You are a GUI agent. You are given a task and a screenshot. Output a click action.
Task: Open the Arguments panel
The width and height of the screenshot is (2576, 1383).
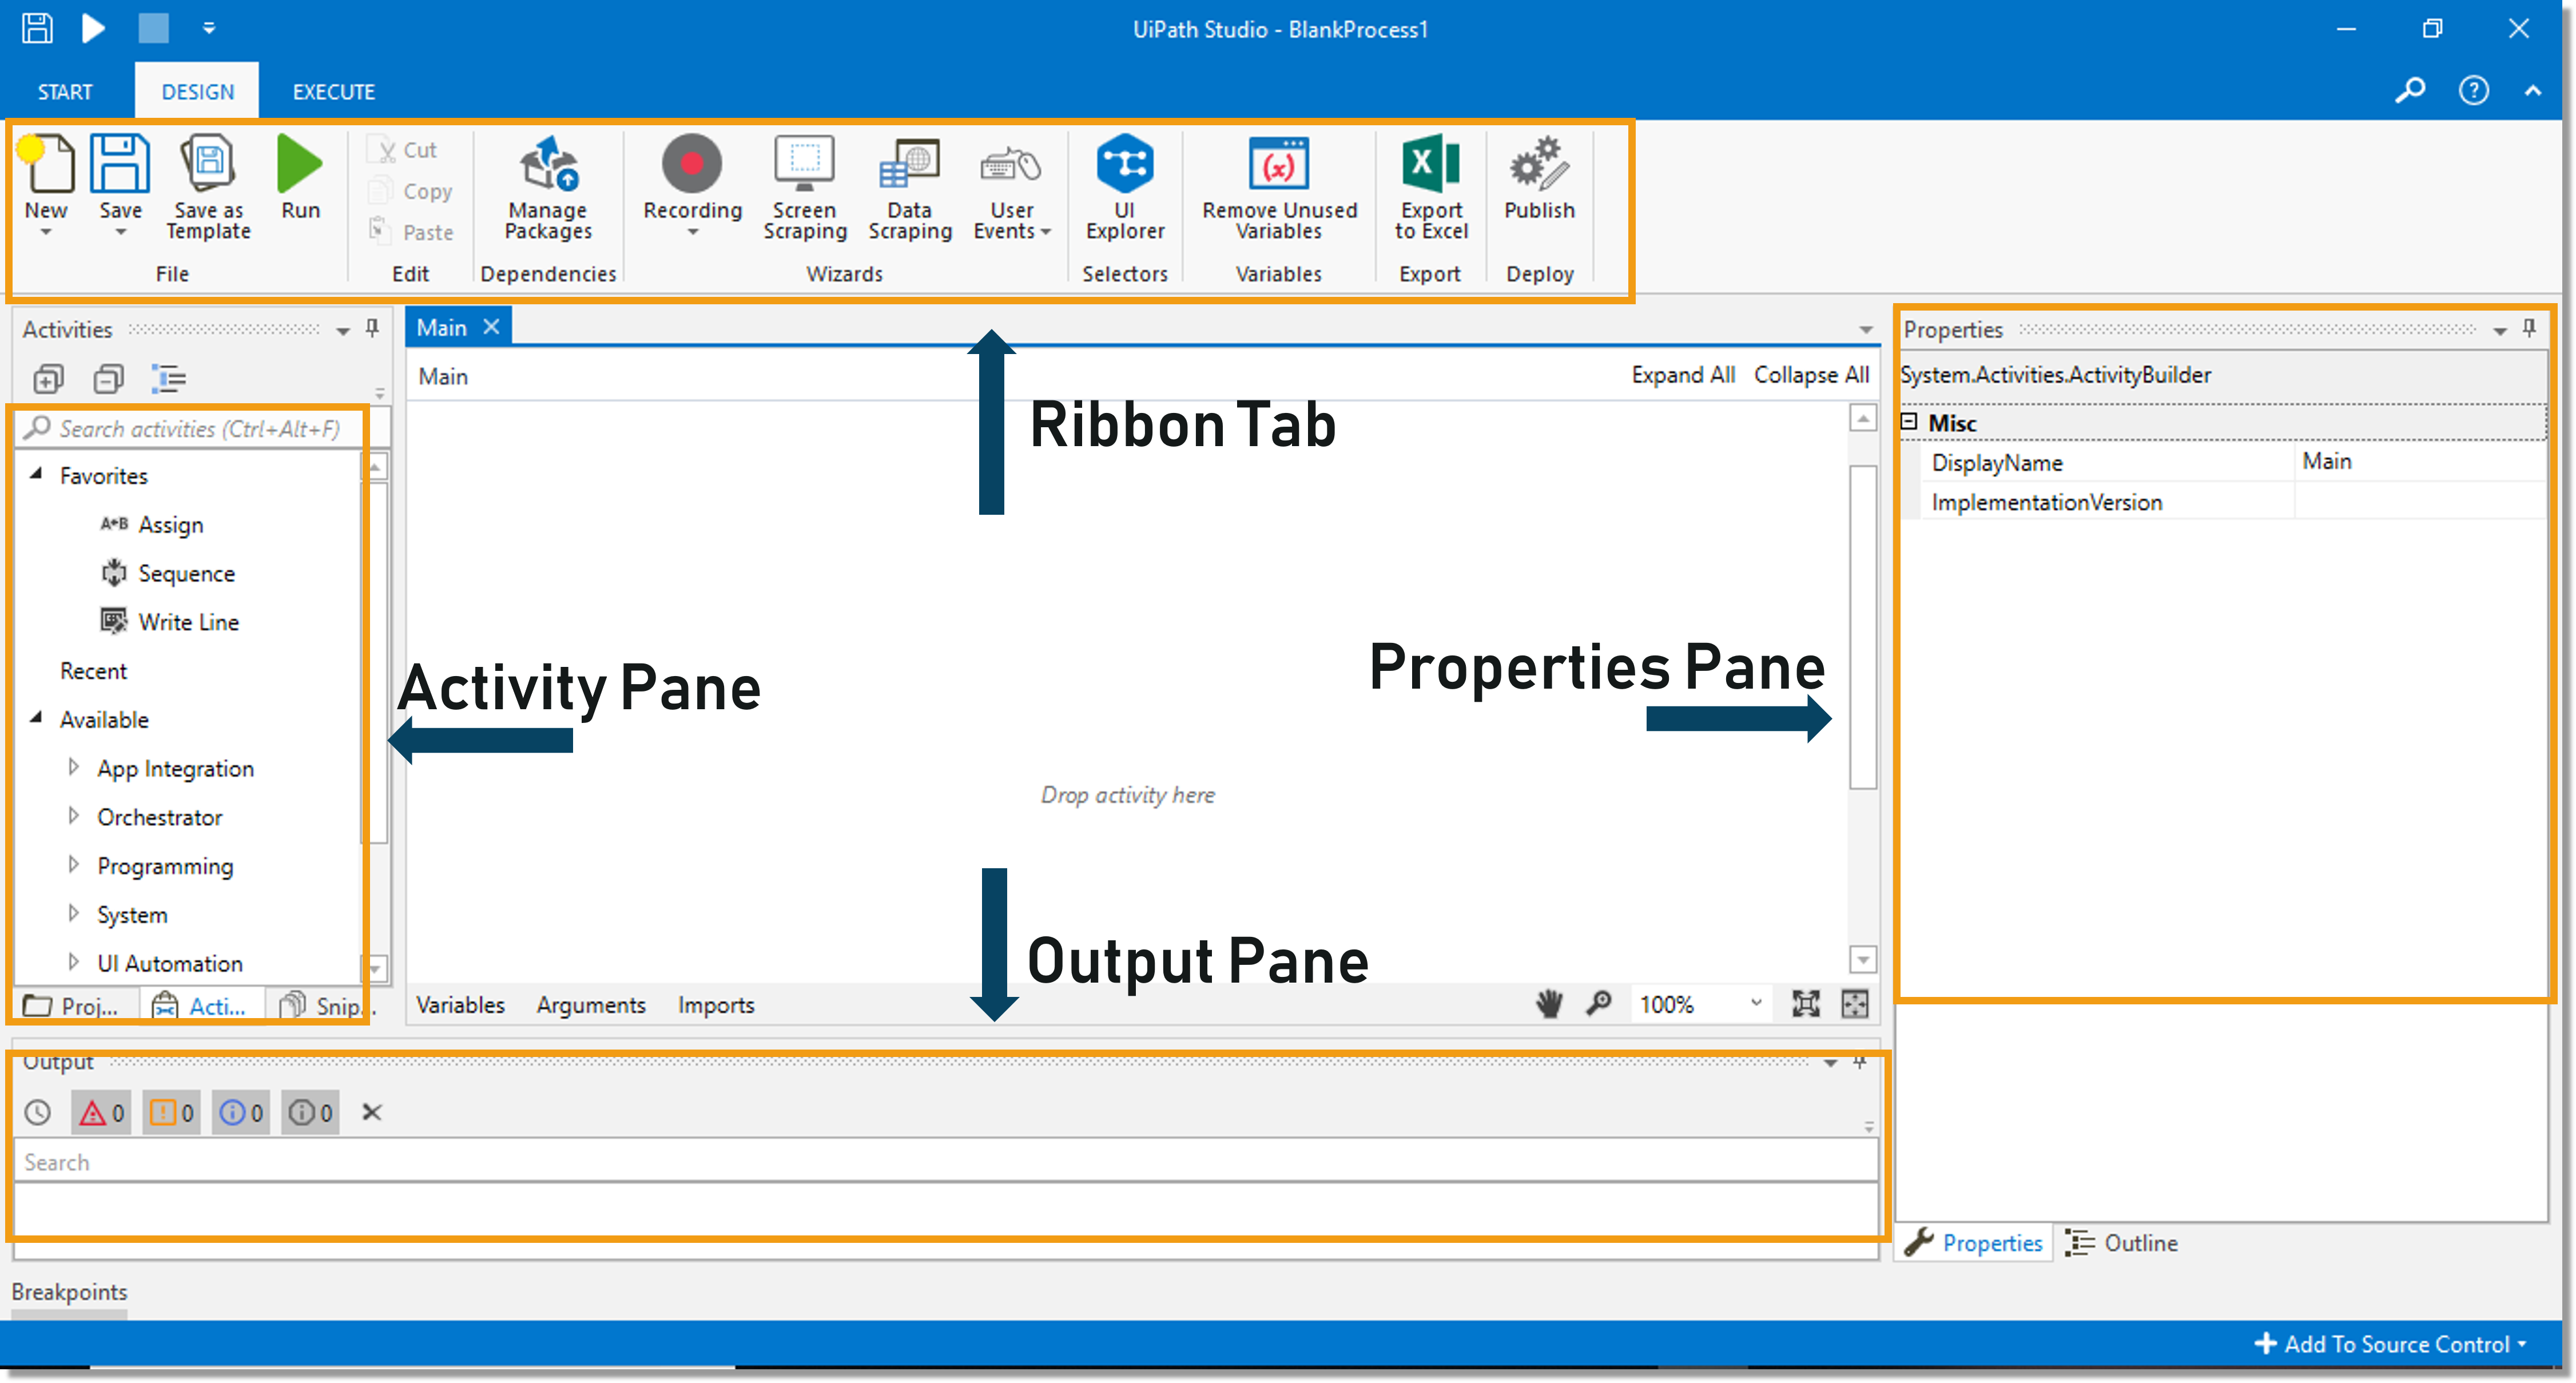(x=591, y=1005)
